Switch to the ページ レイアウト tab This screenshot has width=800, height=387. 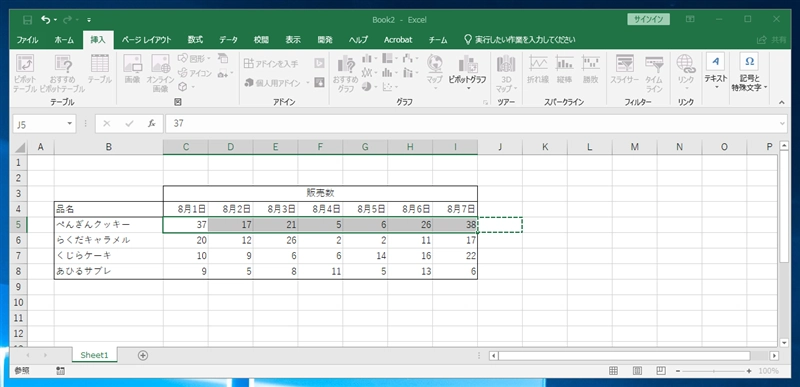click(x=146, y=40)
